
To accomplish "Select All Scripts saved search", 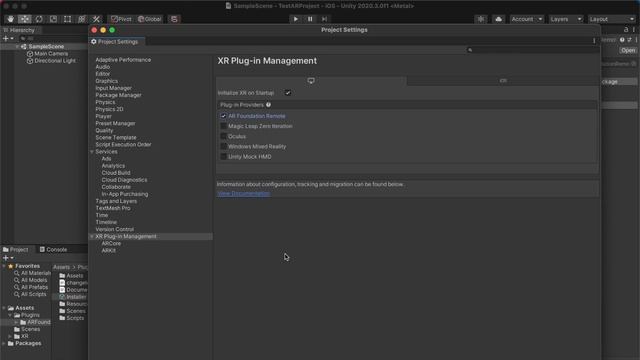I will (30, 294).
